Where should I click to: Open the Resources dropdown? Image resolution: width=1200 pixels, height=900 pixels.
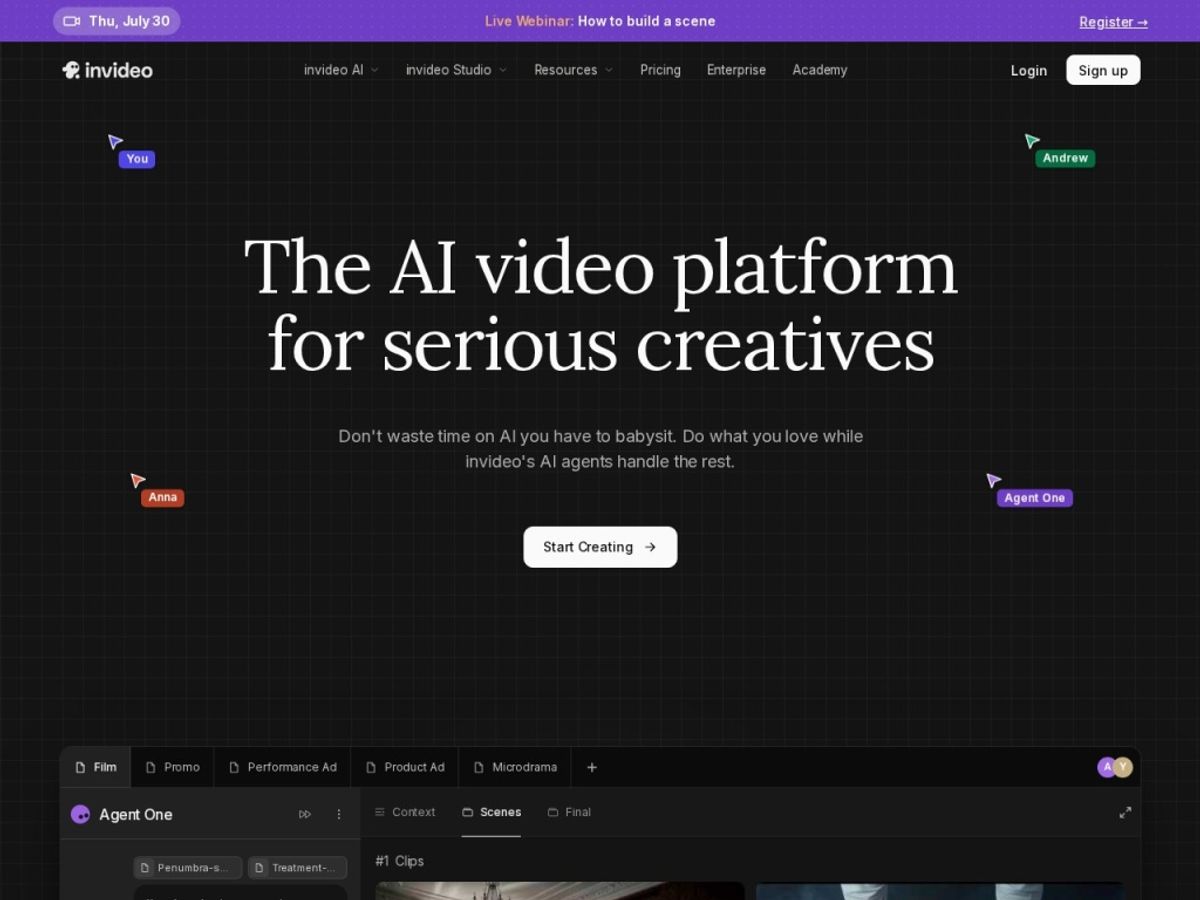pos(573,70)
